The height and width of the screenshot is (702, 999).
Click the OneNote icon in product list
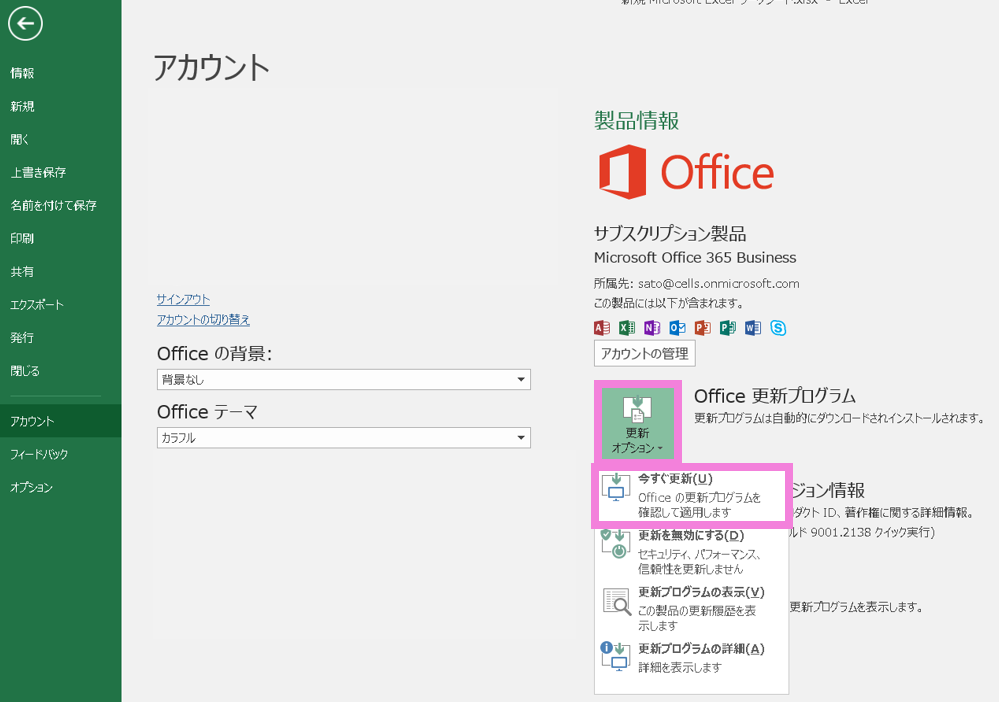(652, 328)
